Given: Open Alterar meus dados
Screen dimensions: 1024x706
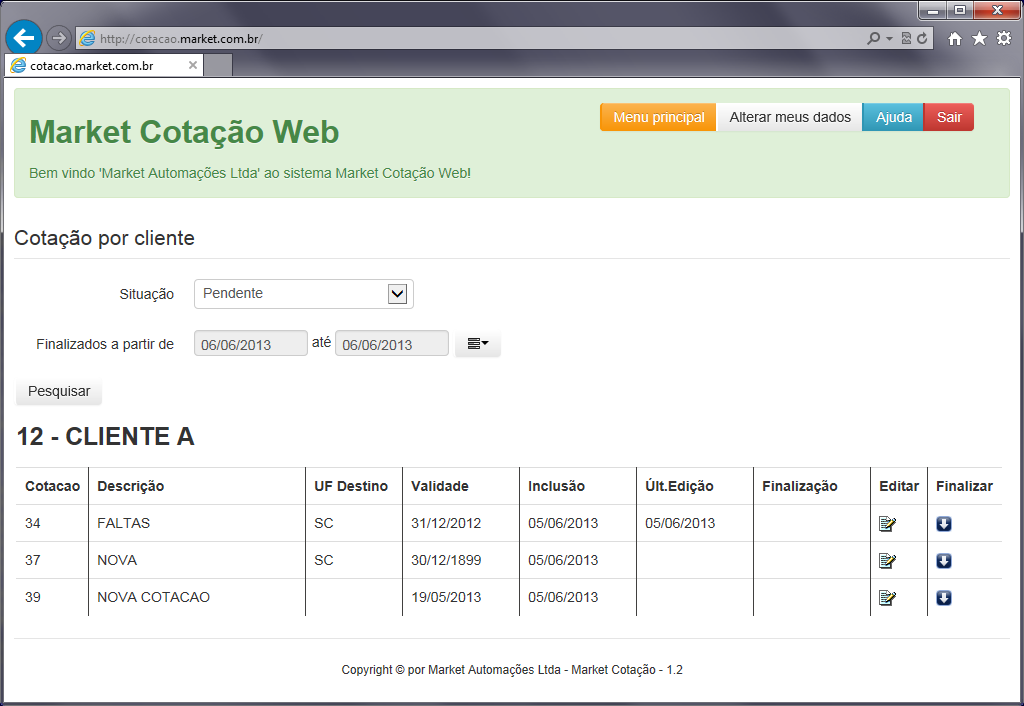Looking at the screenshot, I should (x=790, y=117).
